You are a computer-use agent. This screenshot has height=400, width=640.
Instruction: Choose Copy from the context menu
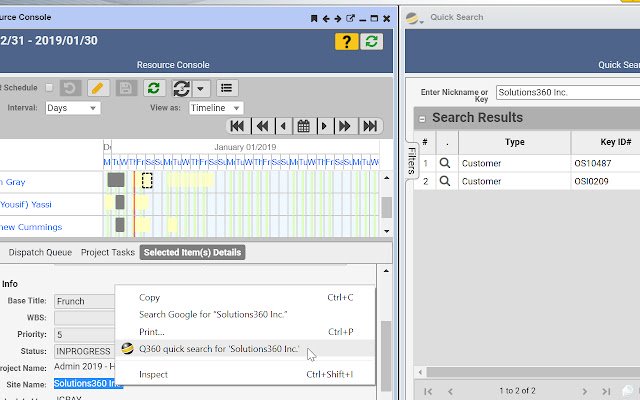[x=245, y=298]
